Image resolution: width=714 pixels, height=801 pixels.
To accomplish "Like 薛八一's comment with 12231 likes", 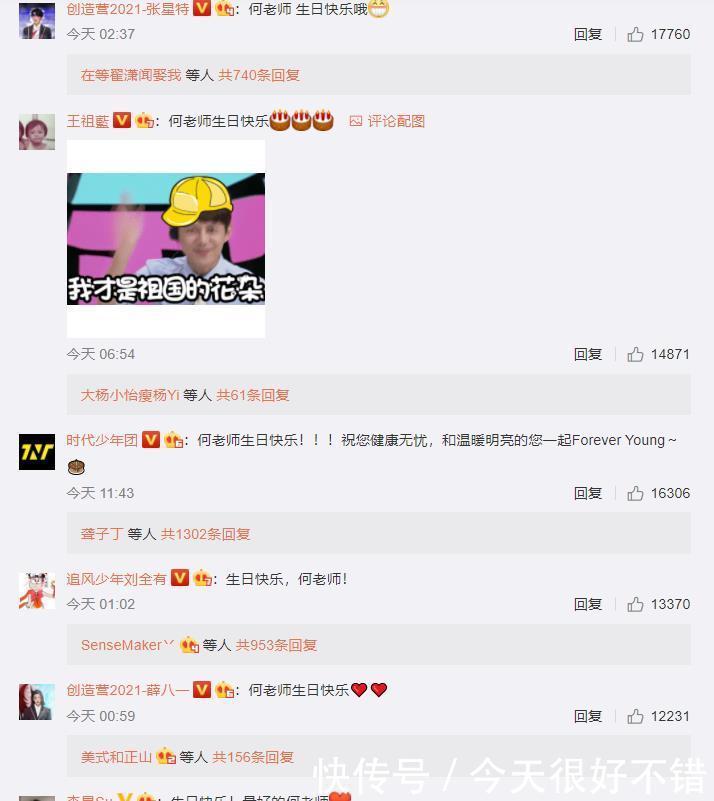I will point(635,716).
